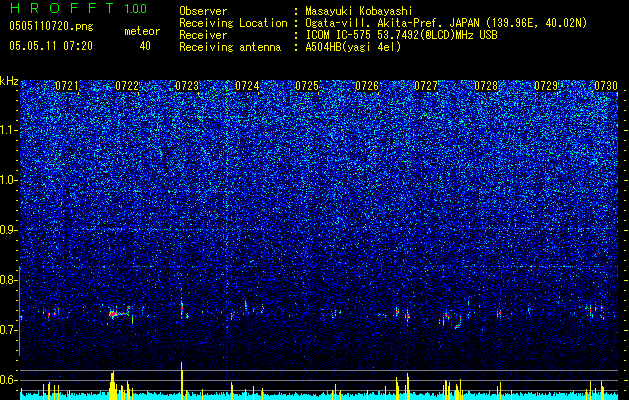Viewport: 629px width, 400px height.
Task: Click the meteor count value 40
Action: (x=145, y=46)
